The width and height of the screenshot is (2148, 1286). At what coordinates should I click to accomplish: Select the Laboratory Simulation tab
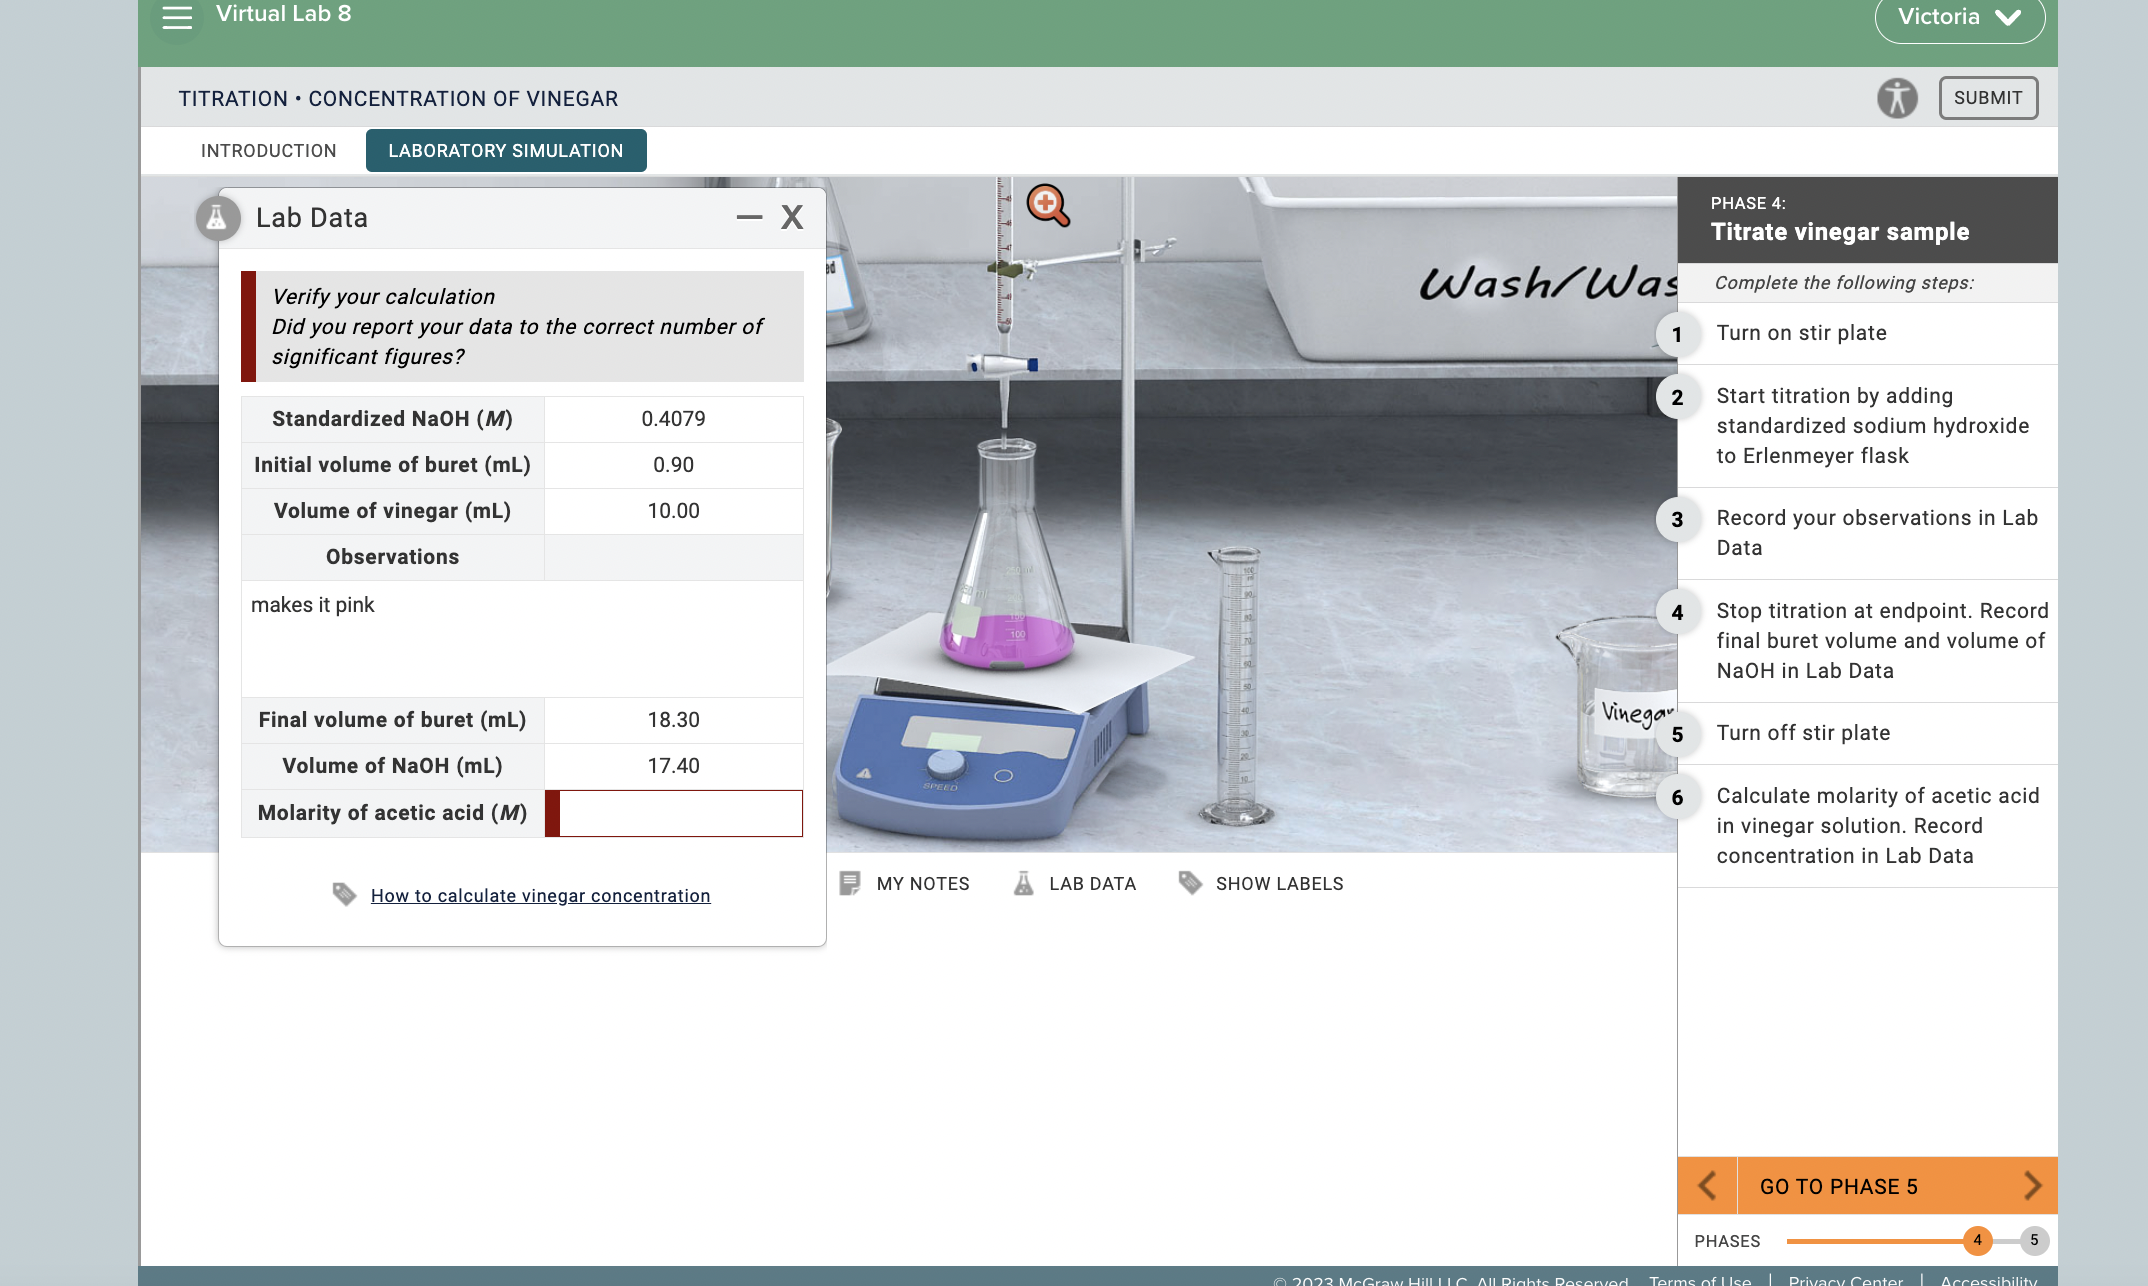pos(506,151)
